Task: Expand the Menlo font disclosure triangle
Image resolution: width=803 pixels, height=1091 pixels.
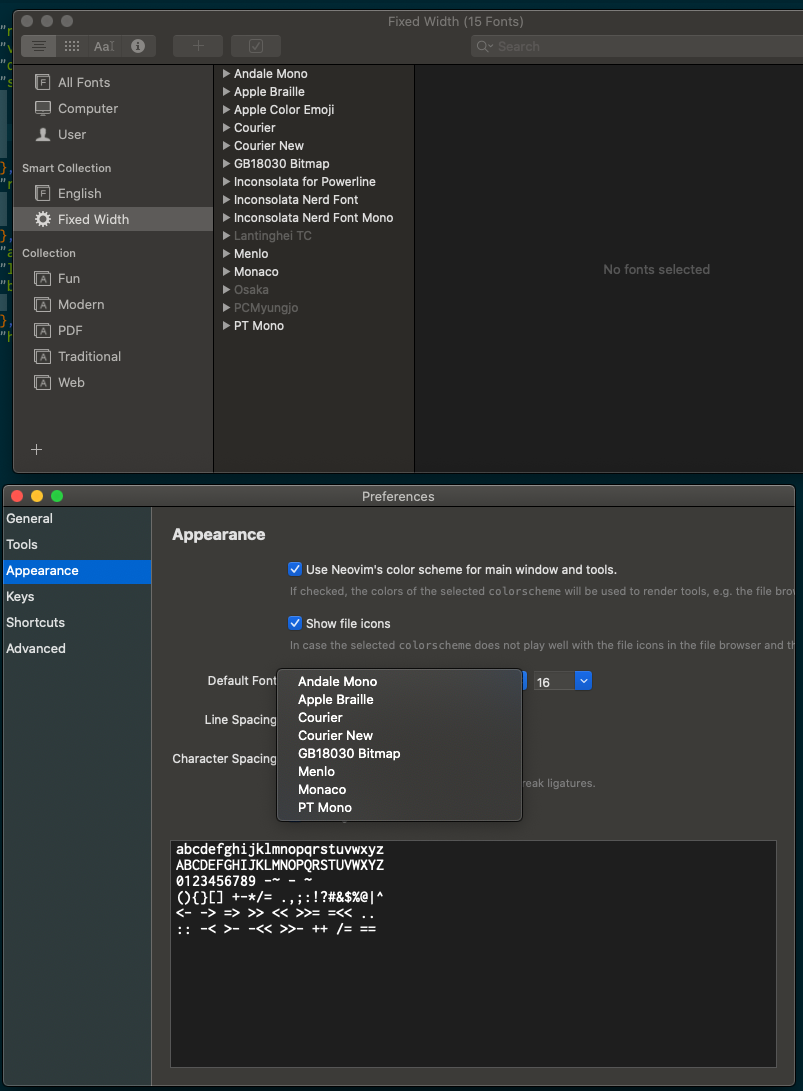Action: tap(226, 253)
